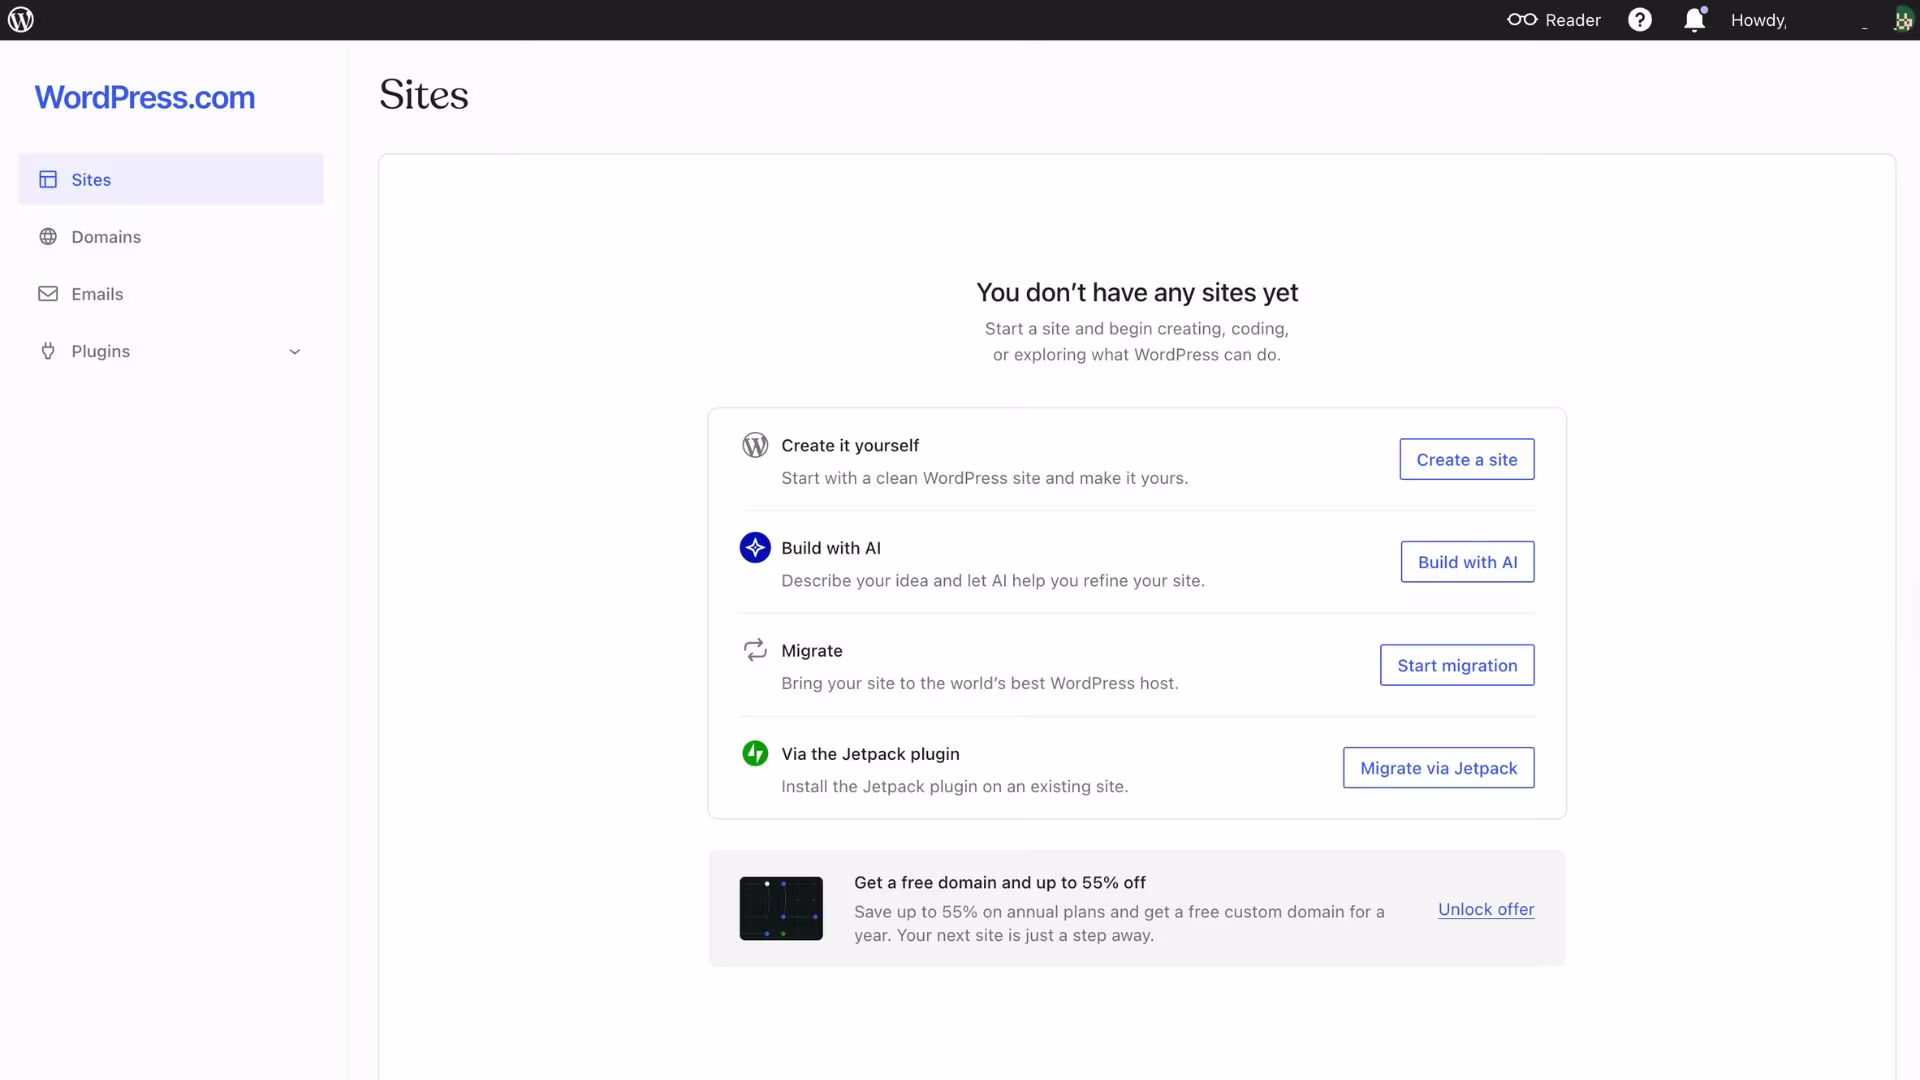Click the green Jetpack plugin icon

[755, 753]
